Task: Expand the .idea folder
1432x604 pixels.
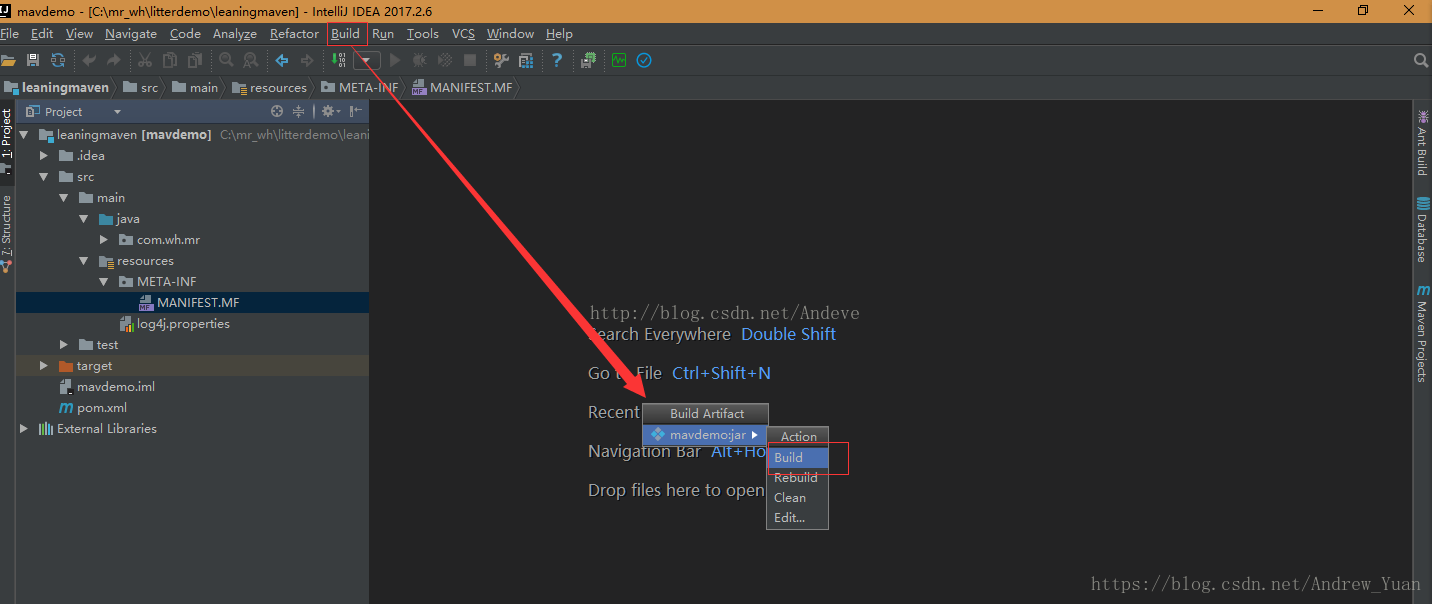Action: 43,155
